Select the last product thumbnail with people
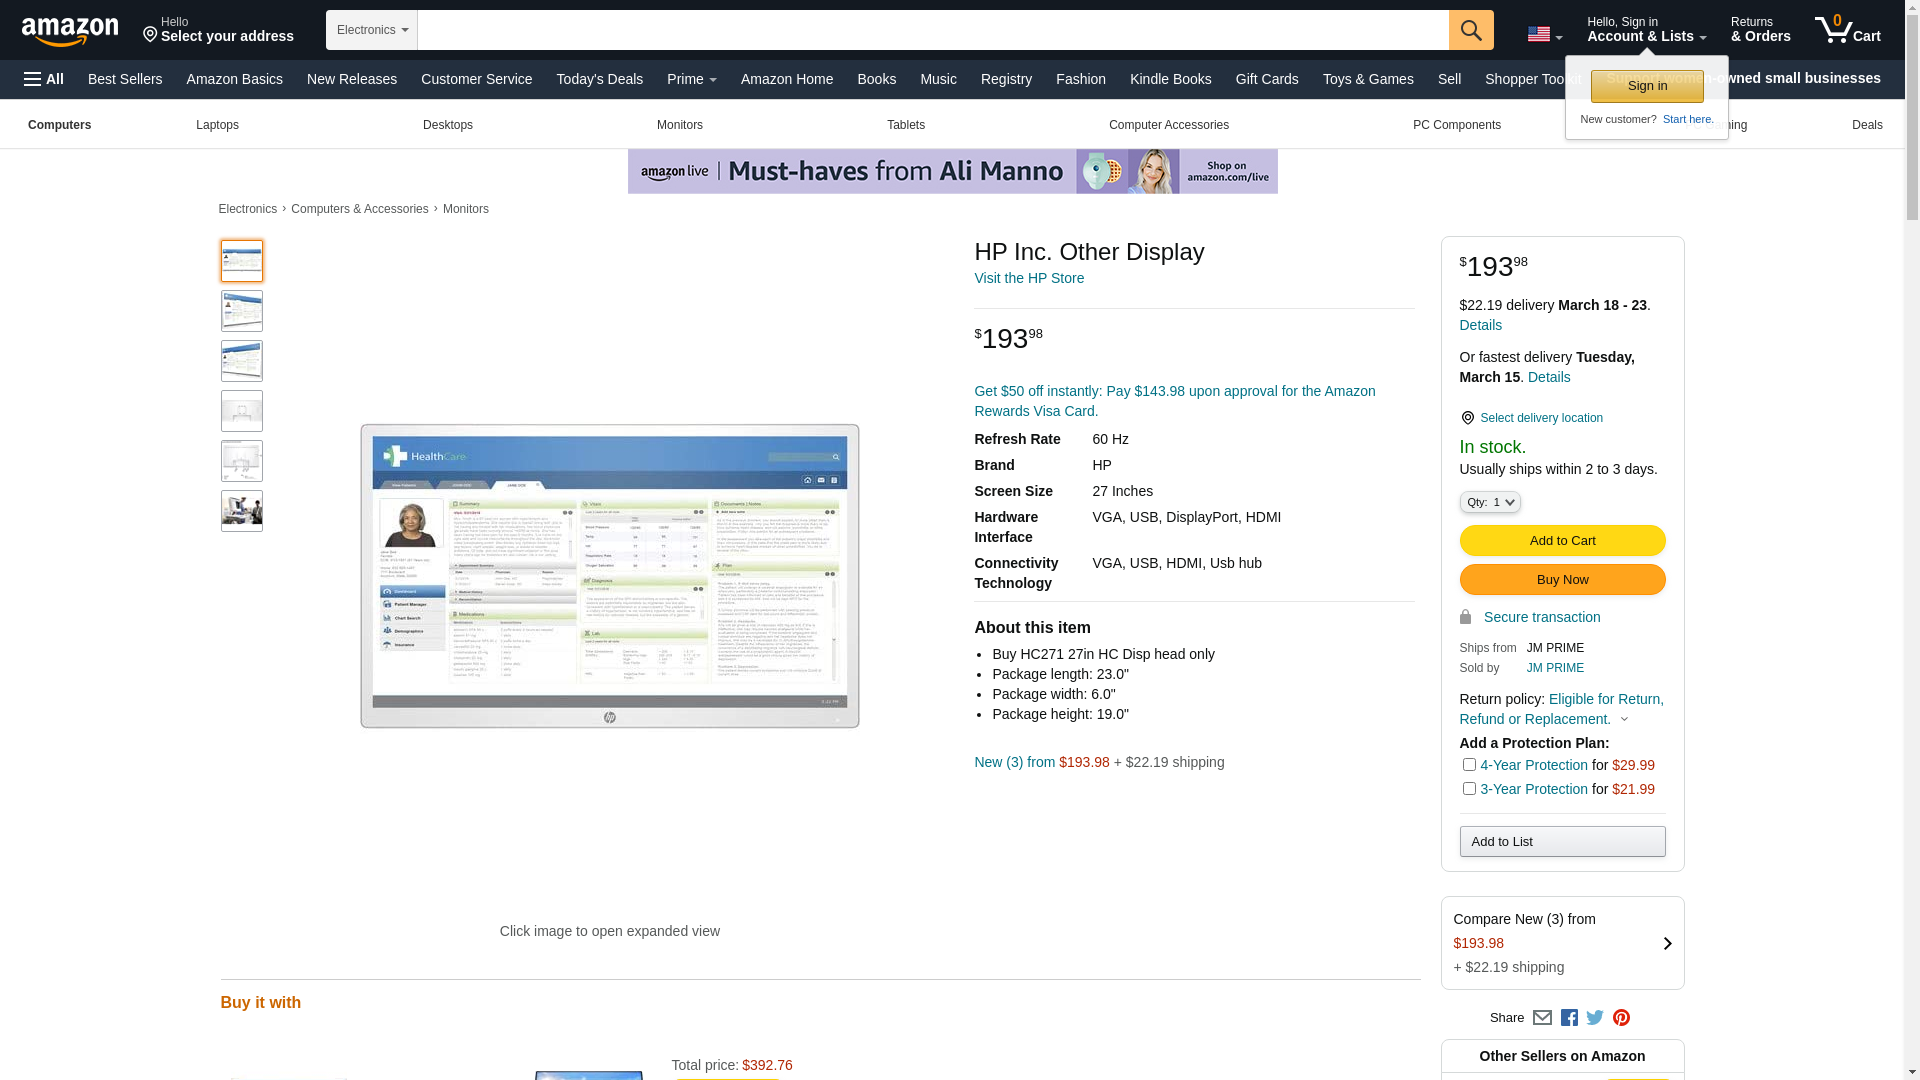Viewport: 1920px width, 1080px height. point(242,511)
